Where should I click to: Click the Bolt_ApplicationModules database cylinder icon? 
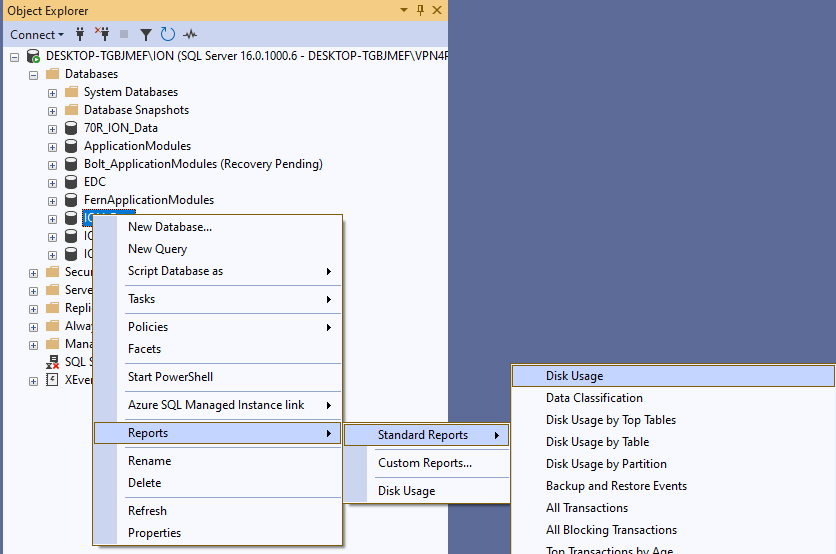tap(71, 164)
